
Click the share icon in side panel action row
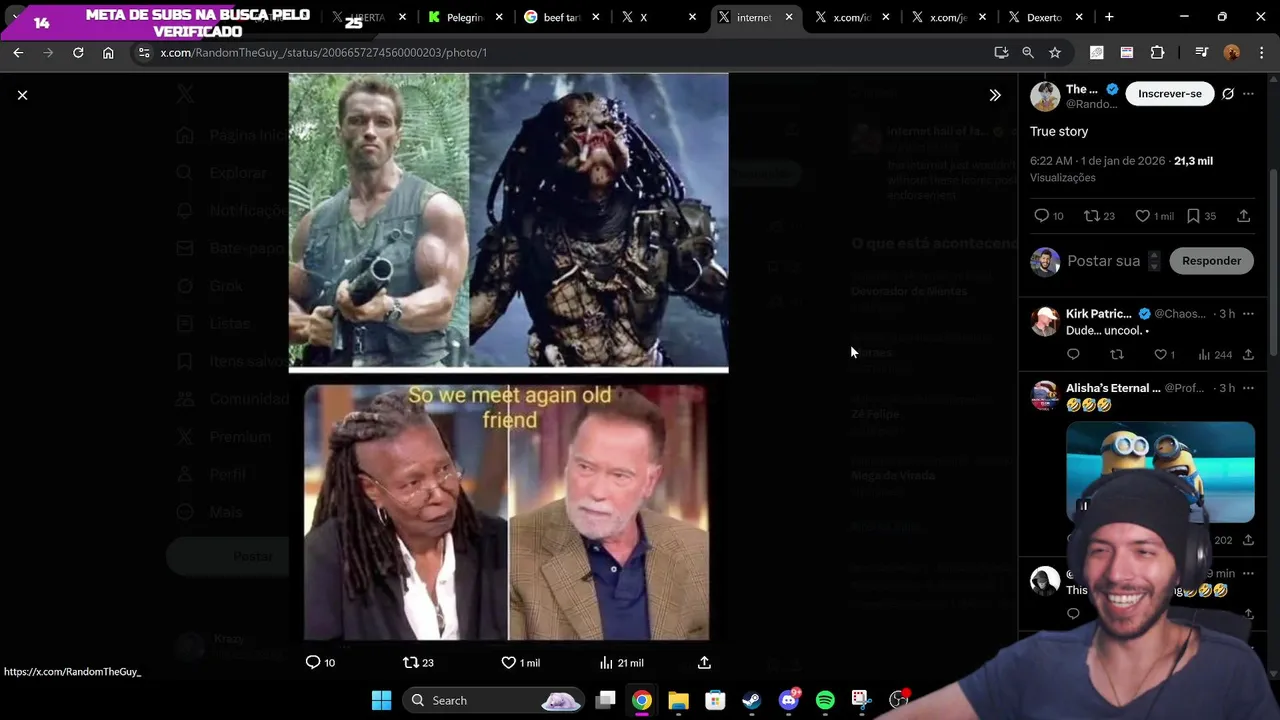[x=1244, y=216]
